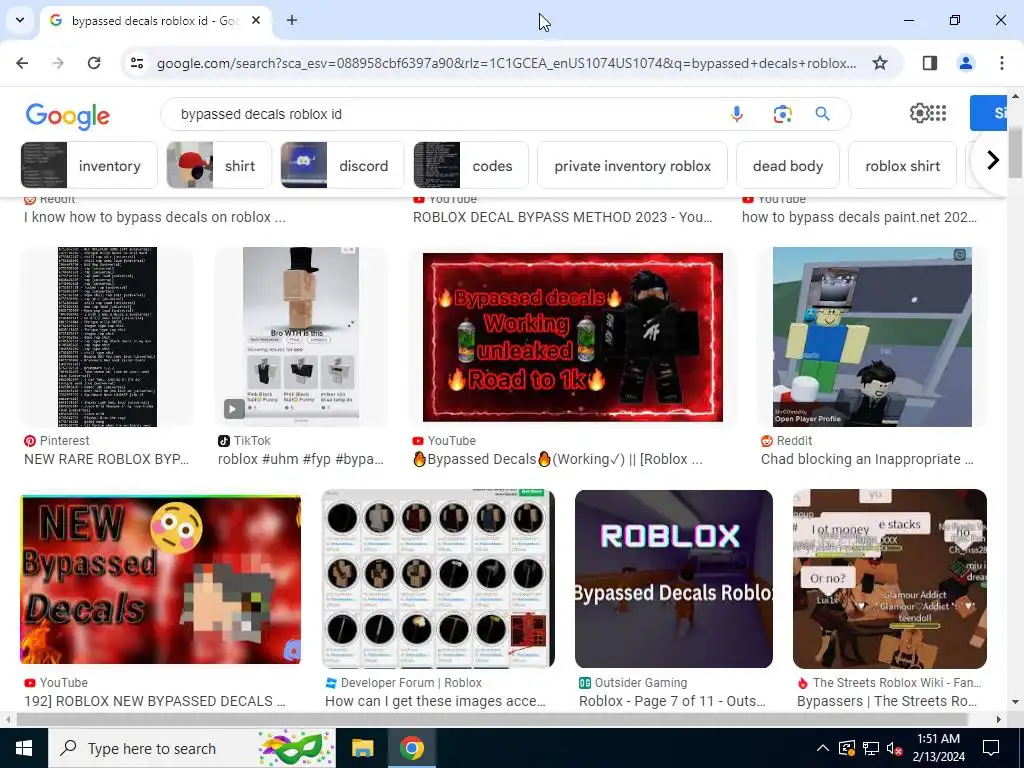
Task: Open the Google apps grid
Action: pyautogui.click(x=937, y=113)
